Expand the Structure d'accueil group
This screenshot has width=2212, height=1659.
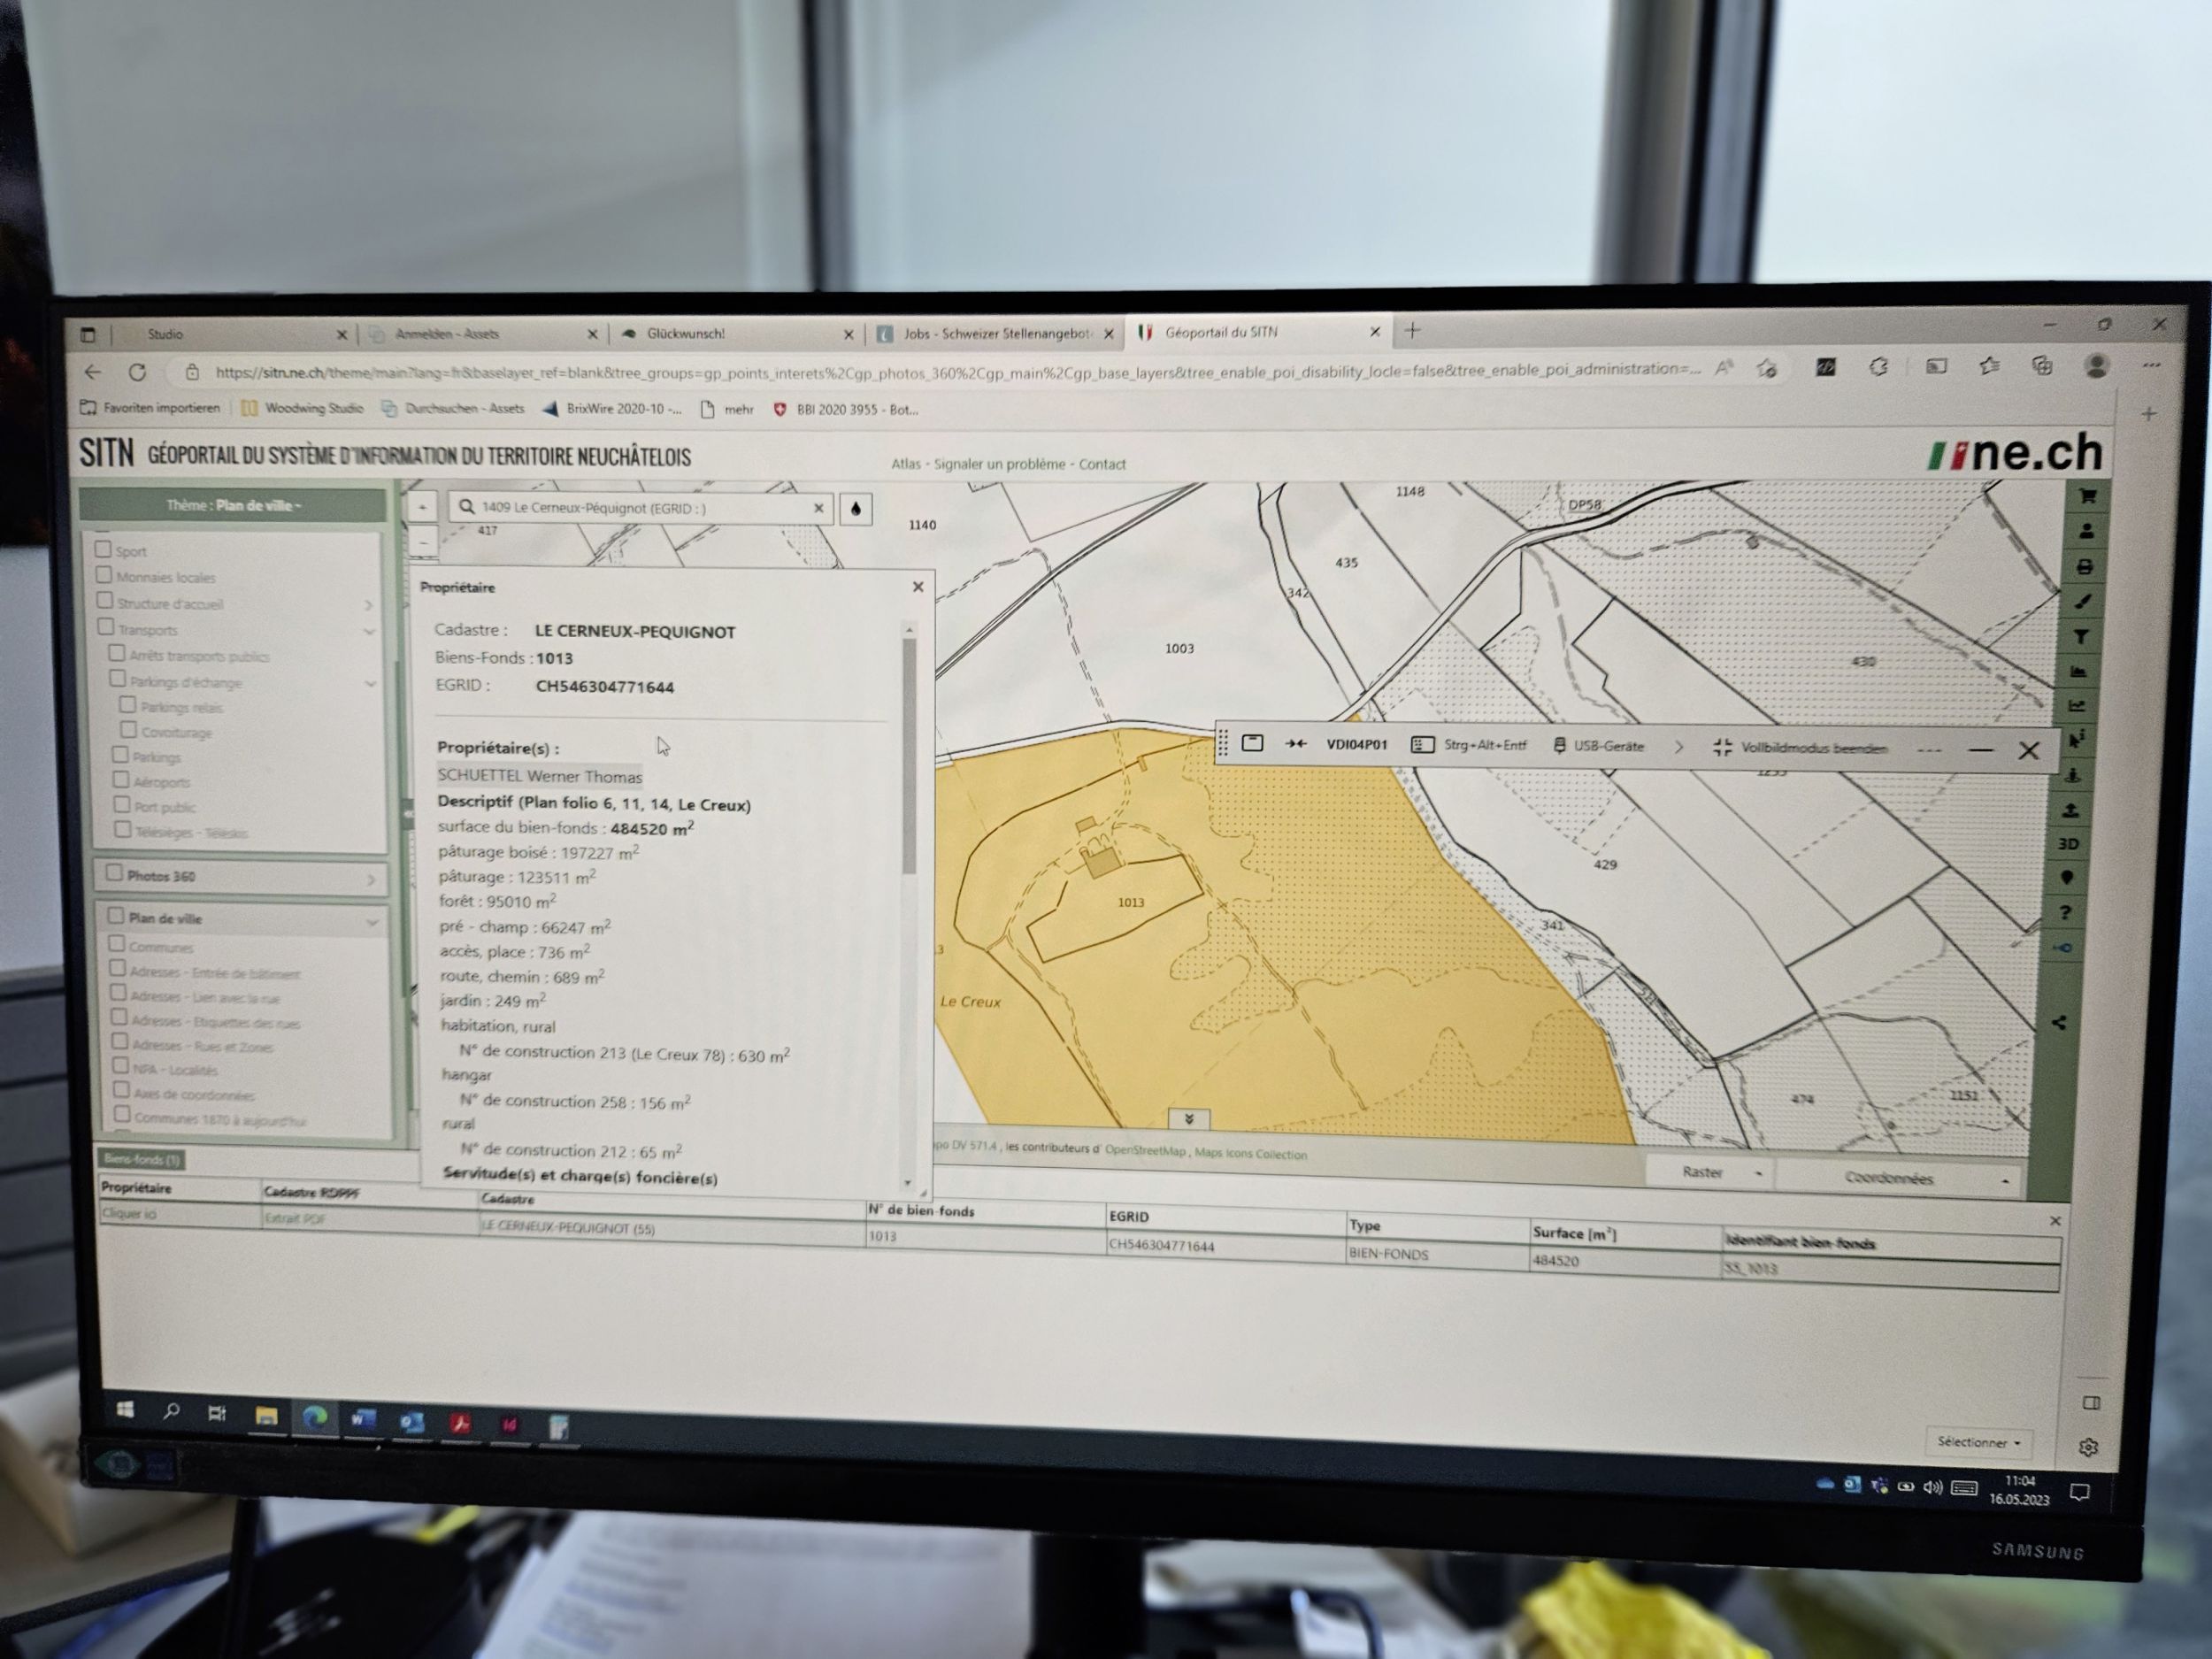click(x=368, y=605)
